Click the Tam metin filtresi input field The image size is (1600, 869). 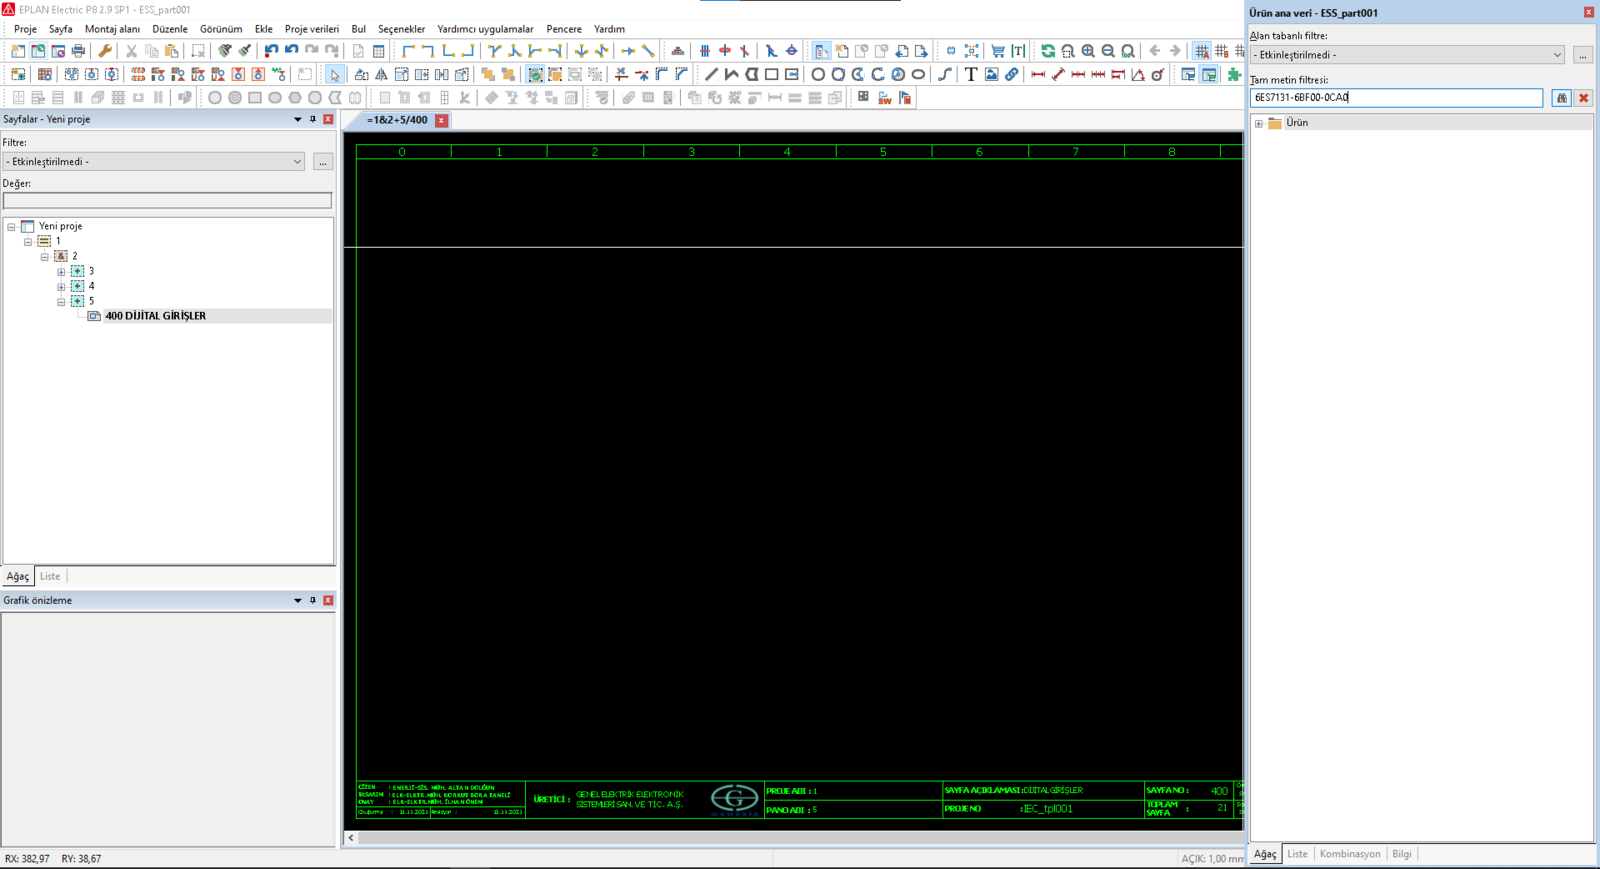click(1396, 98)
